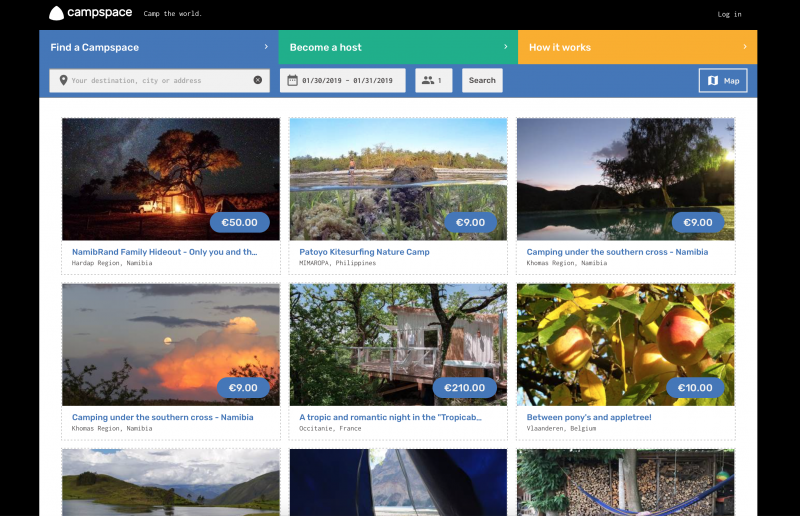
Task: Open the Tropicab romantic night listing title
Action: click(390, 417)
